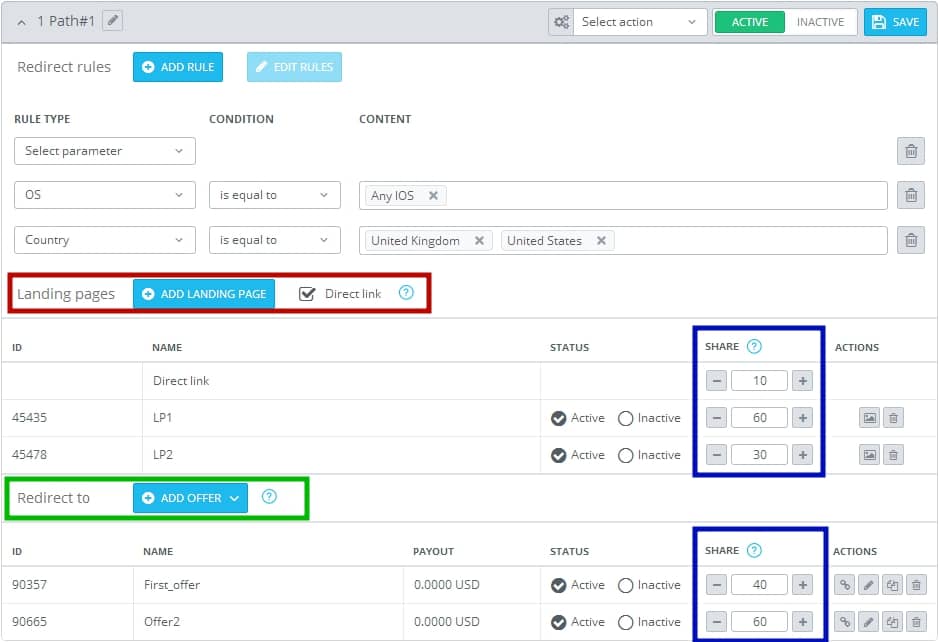Increase the First_offer share value

click(x=802, y=585)
